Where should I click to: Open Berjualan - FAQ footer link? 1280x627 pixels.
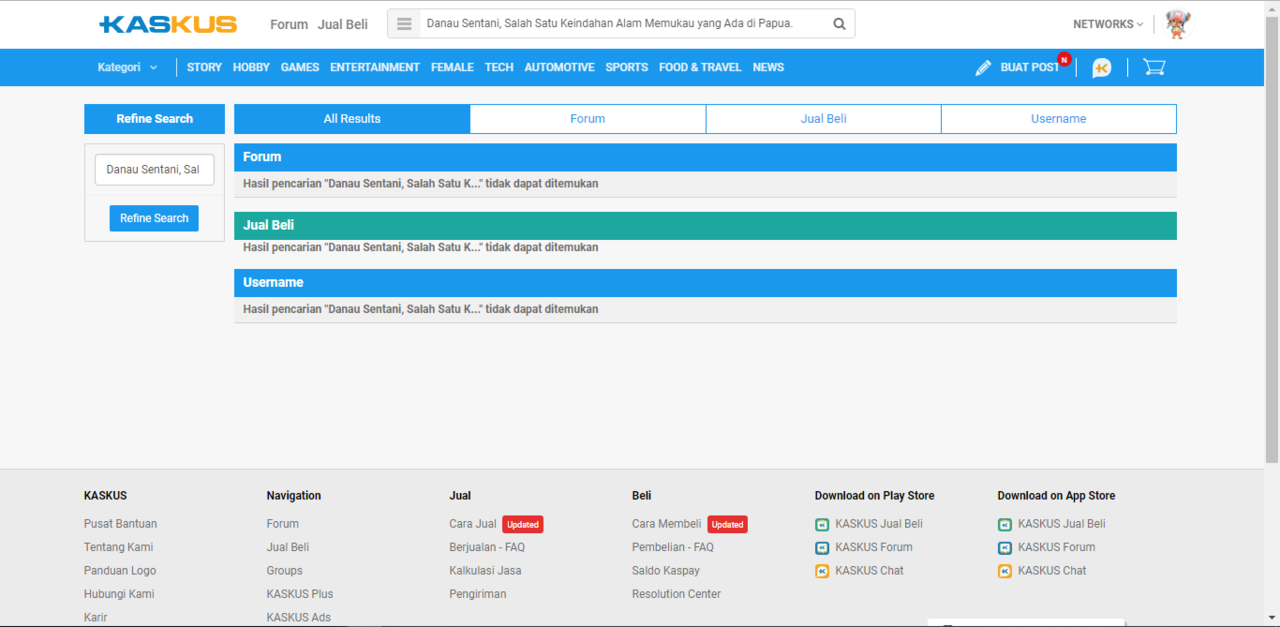487,548
